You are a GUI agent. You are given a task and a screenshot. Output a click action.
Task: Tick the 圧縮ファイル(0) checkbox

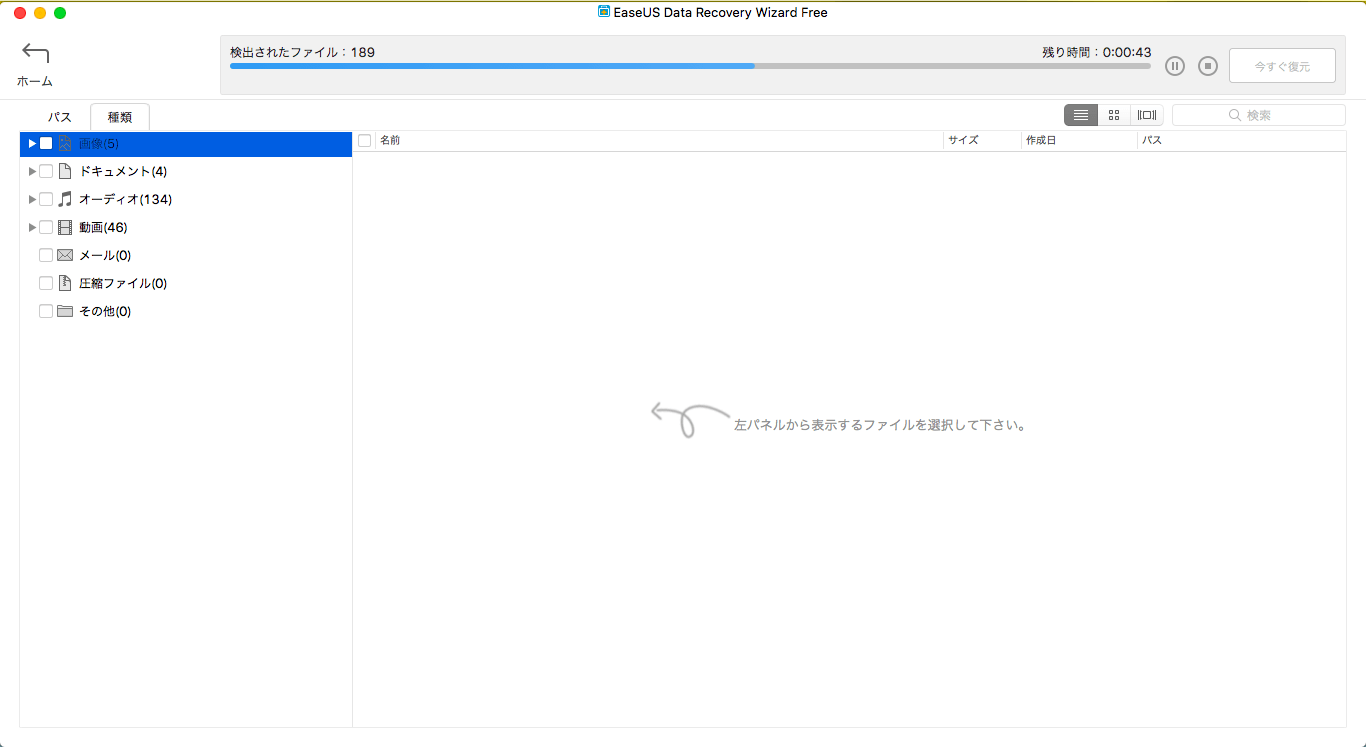click(46, 283)
